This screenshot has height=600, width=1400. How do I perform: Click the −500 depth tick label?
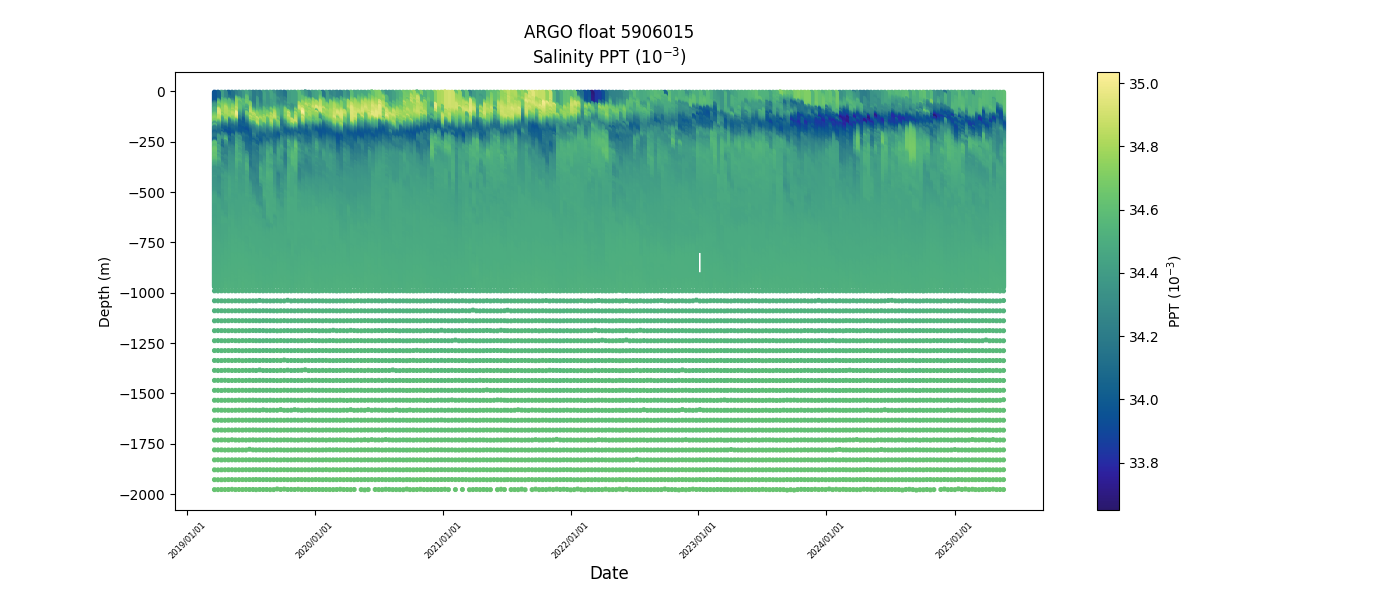(x=147, y=192)
